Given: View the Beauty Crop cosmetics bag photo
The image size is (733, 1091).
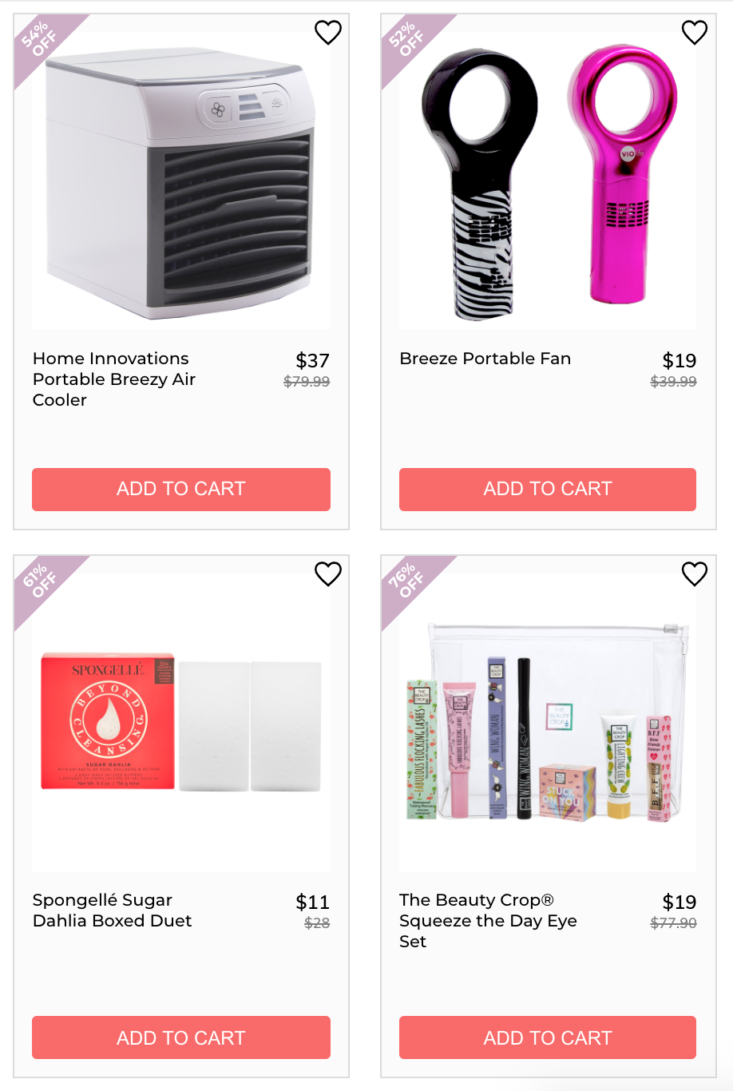Looking at the screenshot, I should (547, 722).
